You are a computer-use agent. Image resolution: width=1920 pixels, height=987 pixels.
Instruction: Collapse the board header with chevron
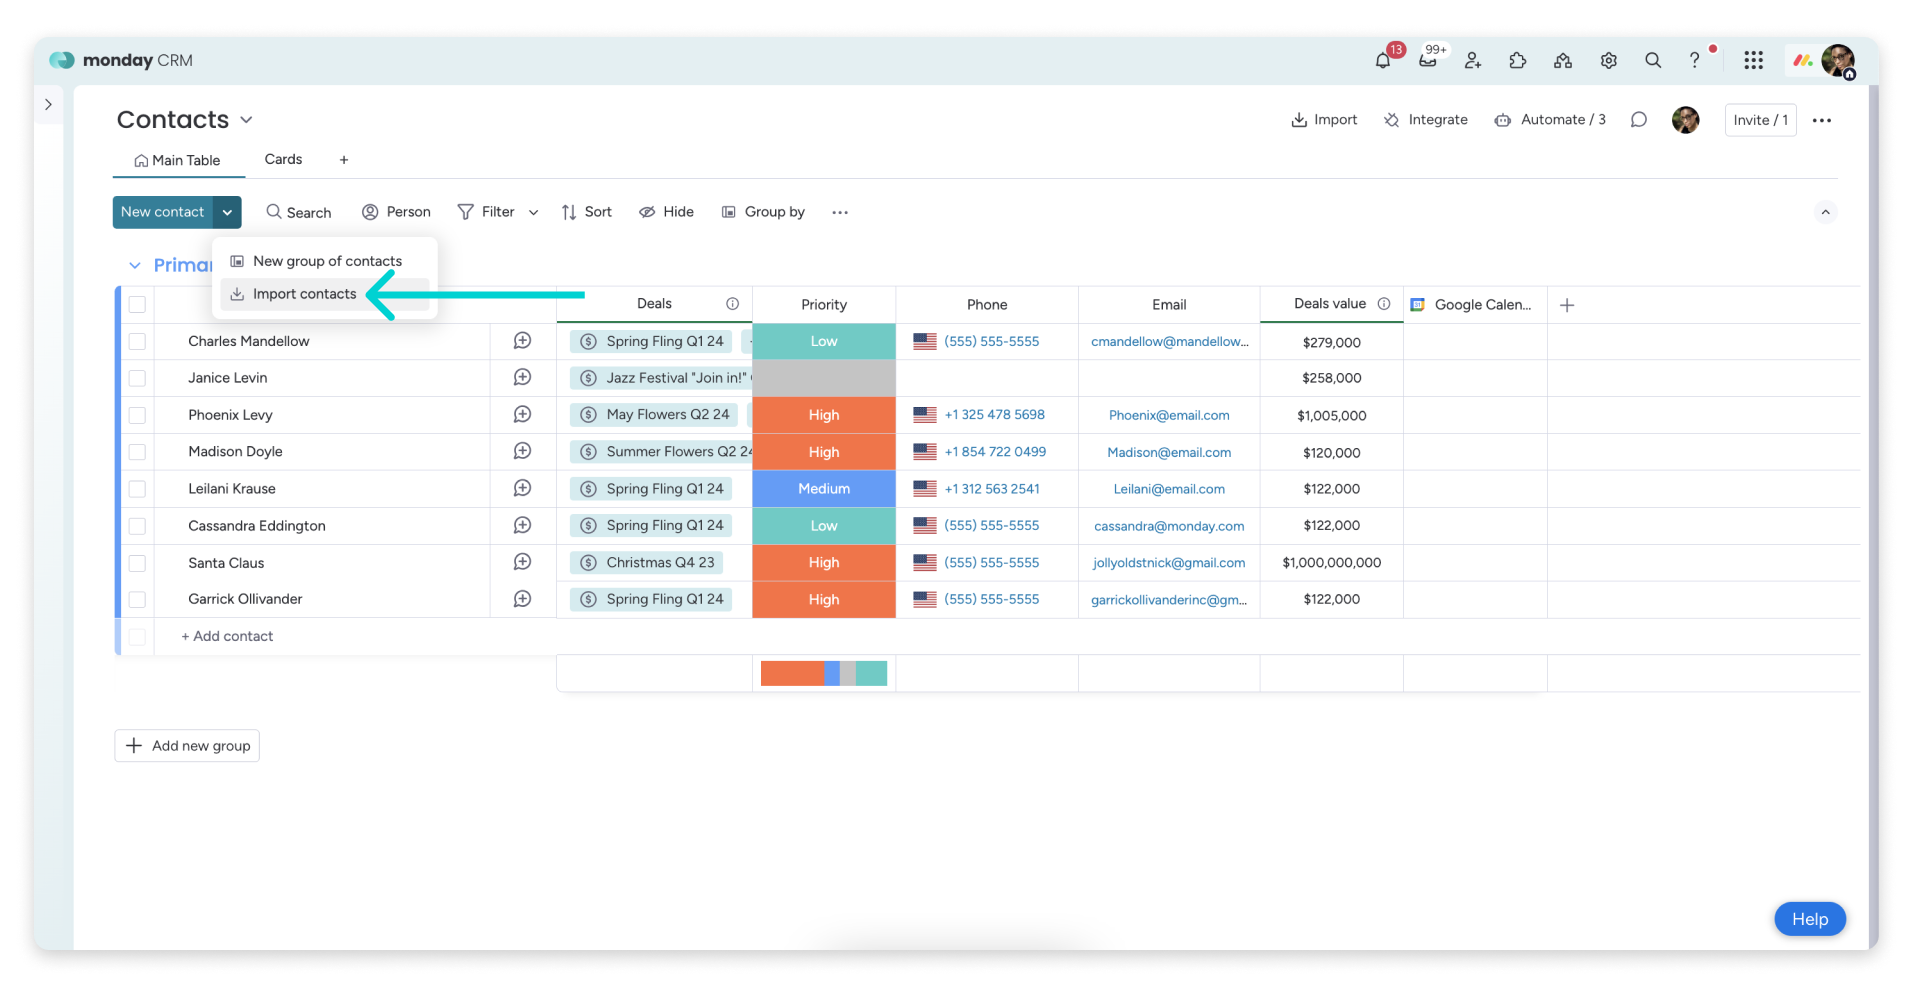tap(1825, 212)
